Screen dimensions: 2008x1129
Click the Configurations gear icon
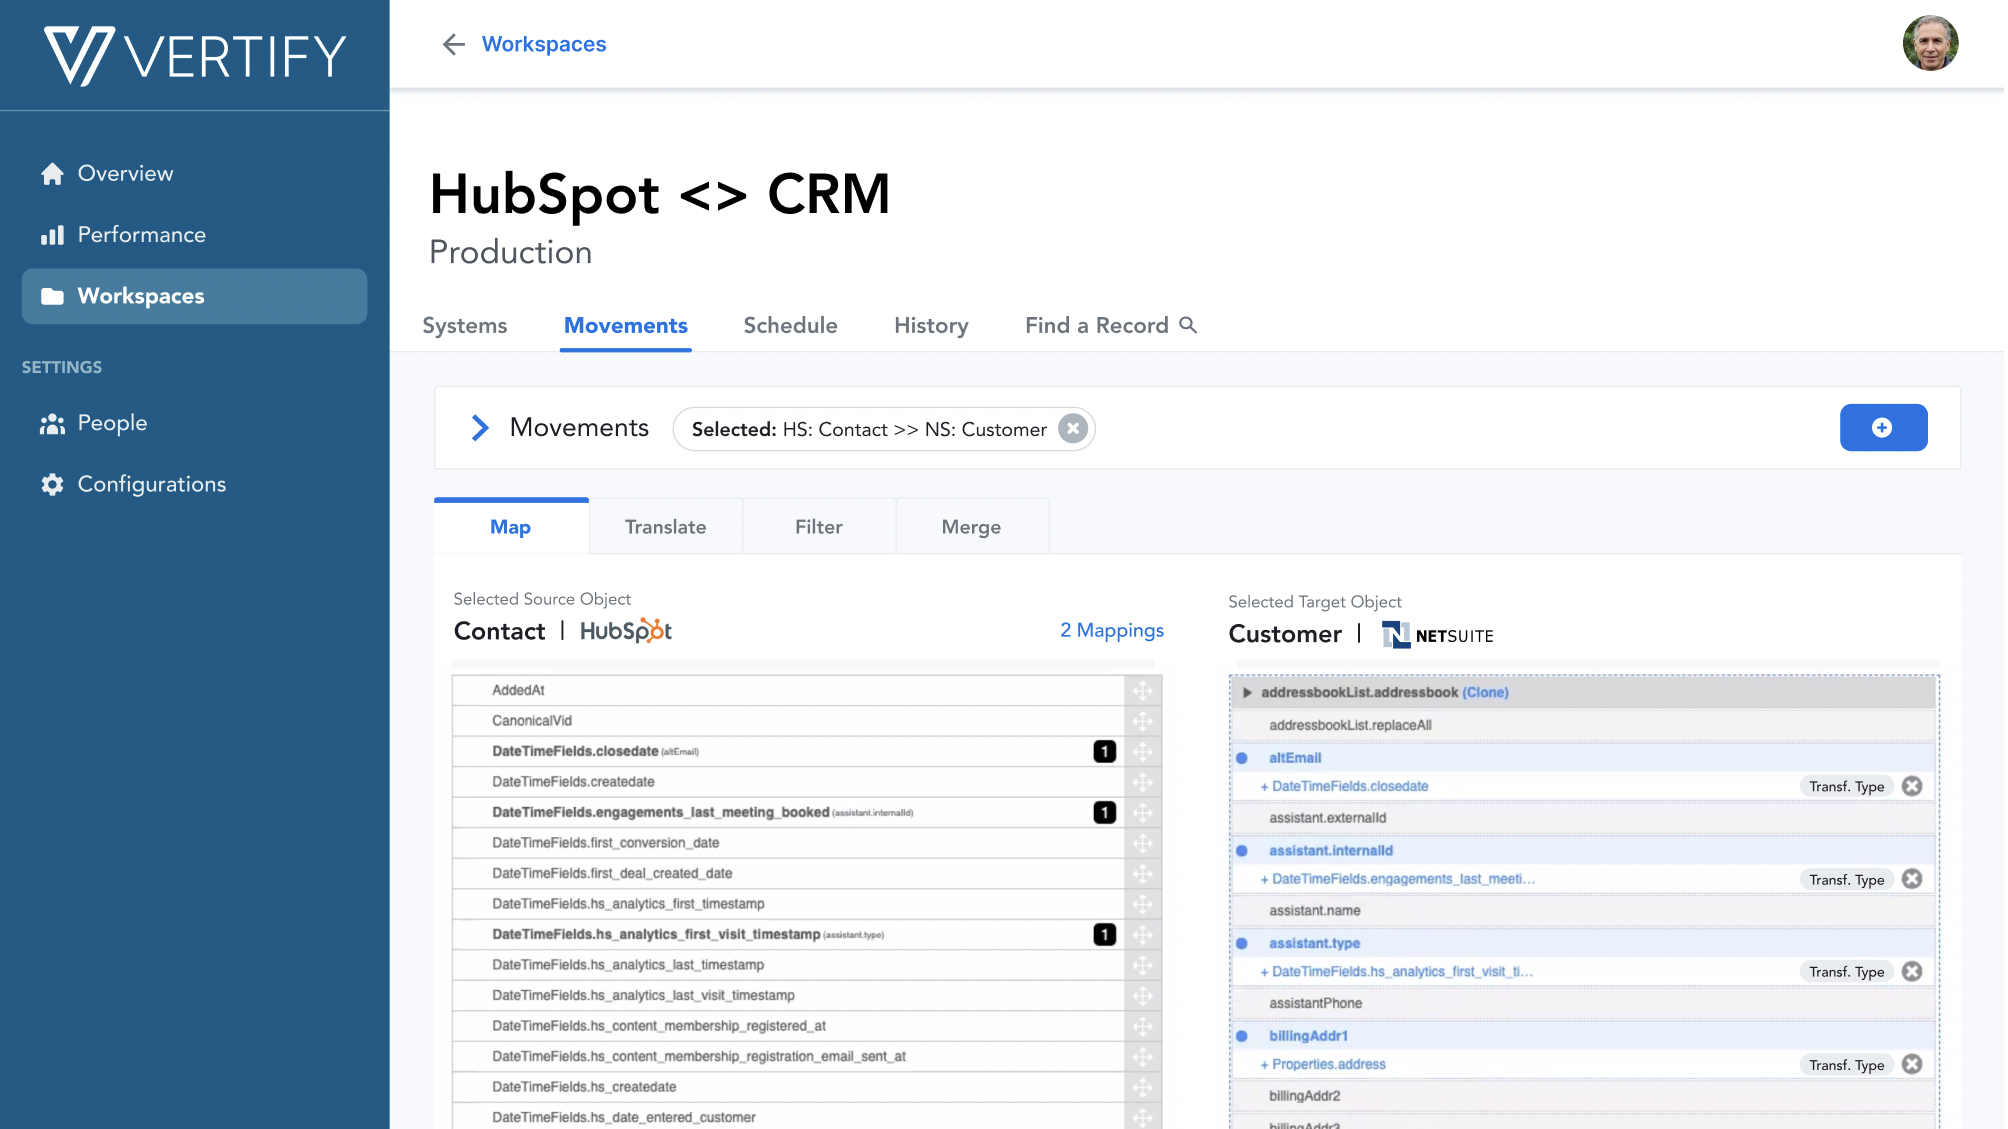coord(51,484)
